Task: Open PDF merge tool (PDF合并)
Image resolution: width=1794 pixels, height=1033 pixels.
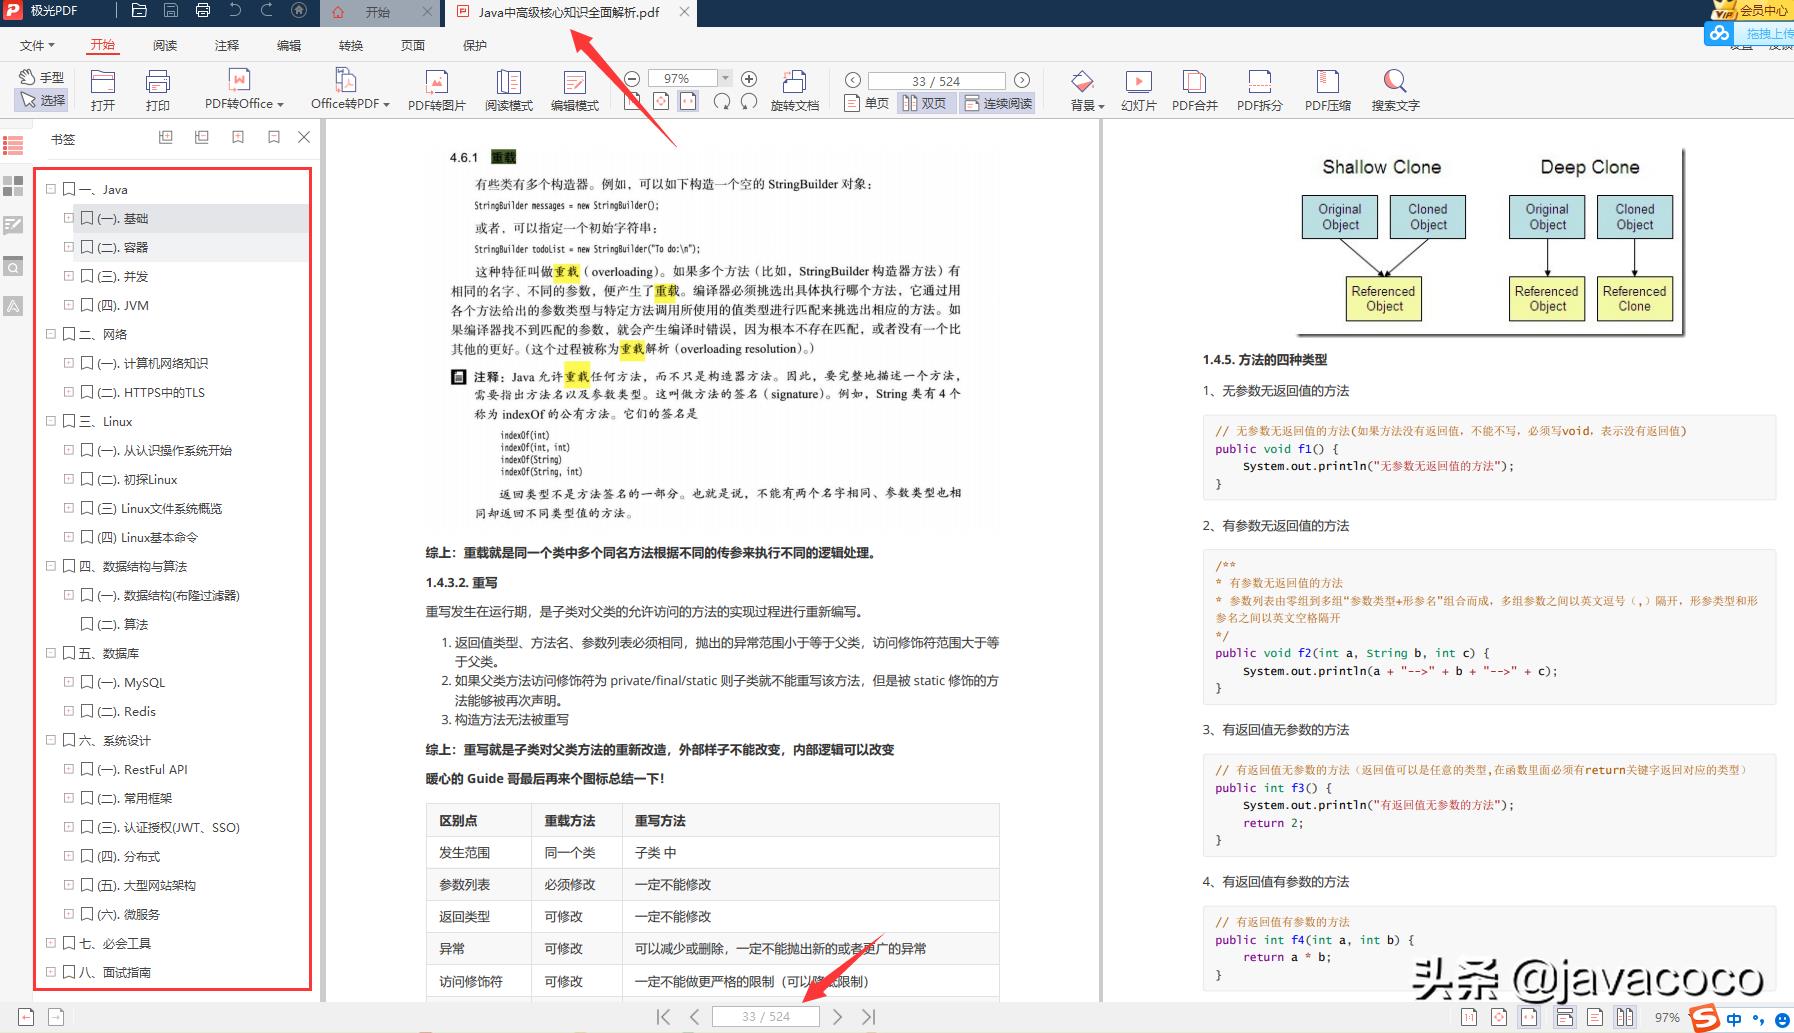Action: [1195, 89]
